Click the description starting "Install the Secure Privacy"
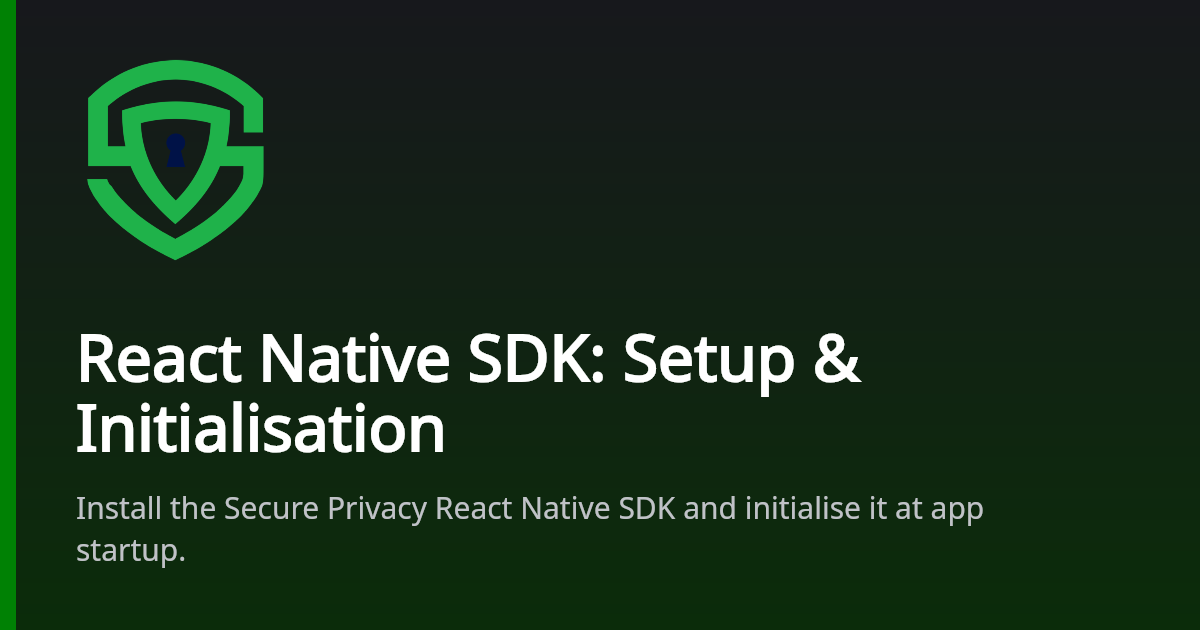1200x630 pixels. point(530,529)
